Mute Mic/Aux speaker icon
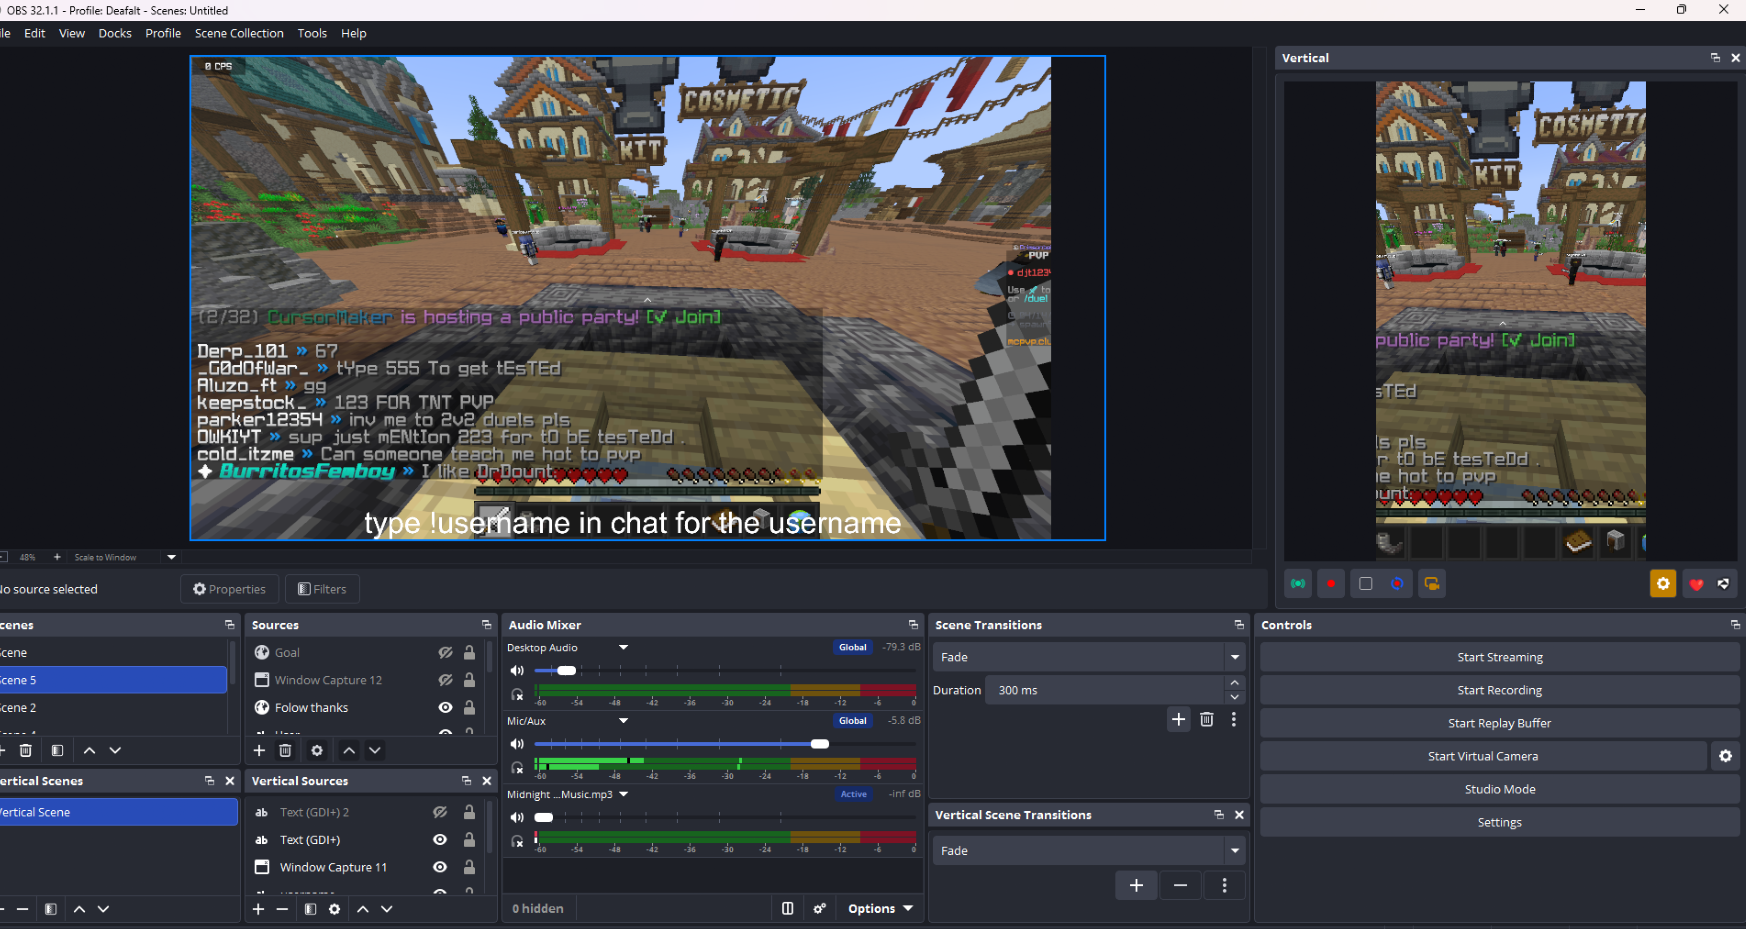This screenshot has width=1746, height=929. coord(517,744)
